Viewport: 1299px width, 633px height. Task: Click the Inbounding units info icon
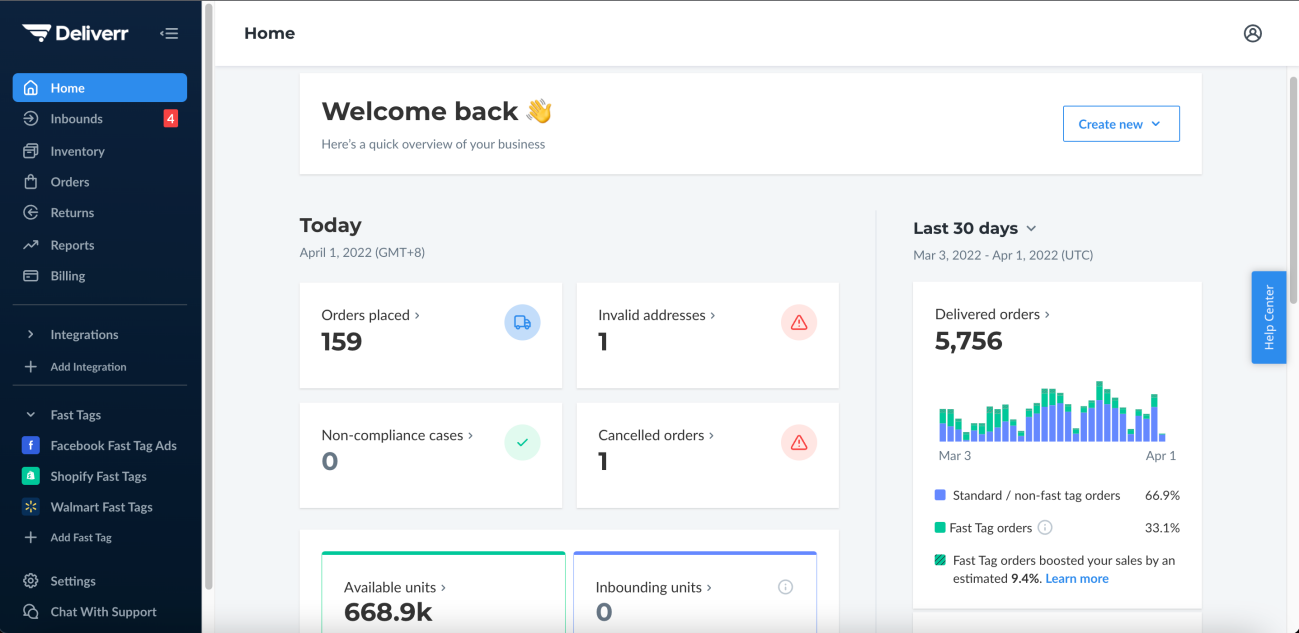[785, 587]
